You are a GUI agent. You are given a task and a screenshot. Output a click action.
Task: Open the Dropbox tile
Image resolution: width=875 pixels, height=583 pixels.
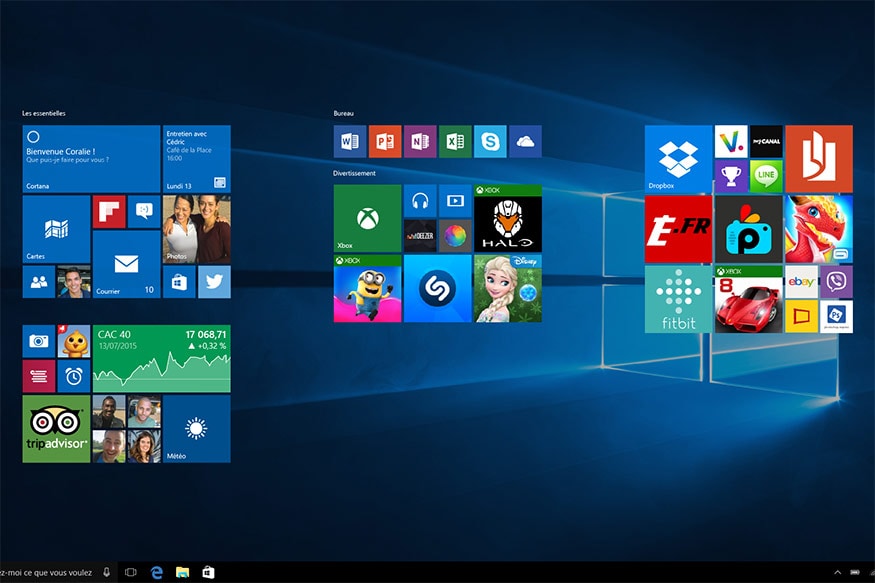[x=679, y=159]
